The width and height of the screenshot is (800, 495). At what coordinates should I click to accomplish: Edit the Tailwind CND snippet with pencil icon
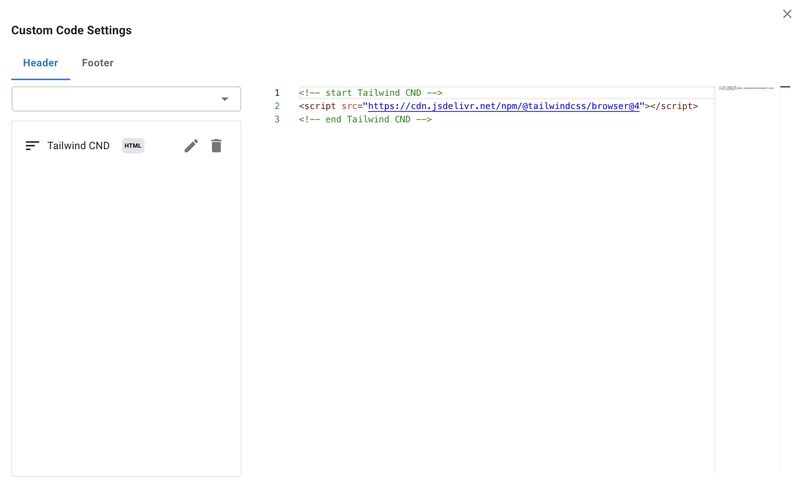(x=191, y=146)
